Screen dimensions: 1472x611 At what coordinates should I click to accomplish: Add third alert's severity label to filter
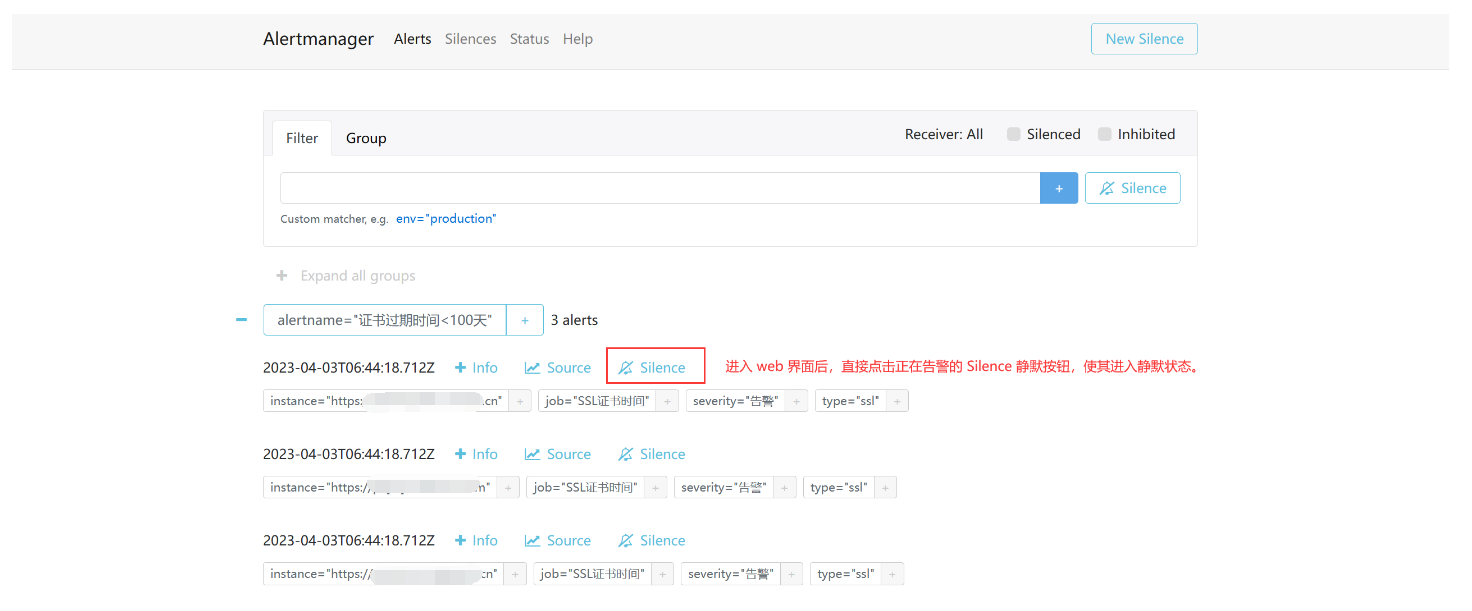(792, 574)
